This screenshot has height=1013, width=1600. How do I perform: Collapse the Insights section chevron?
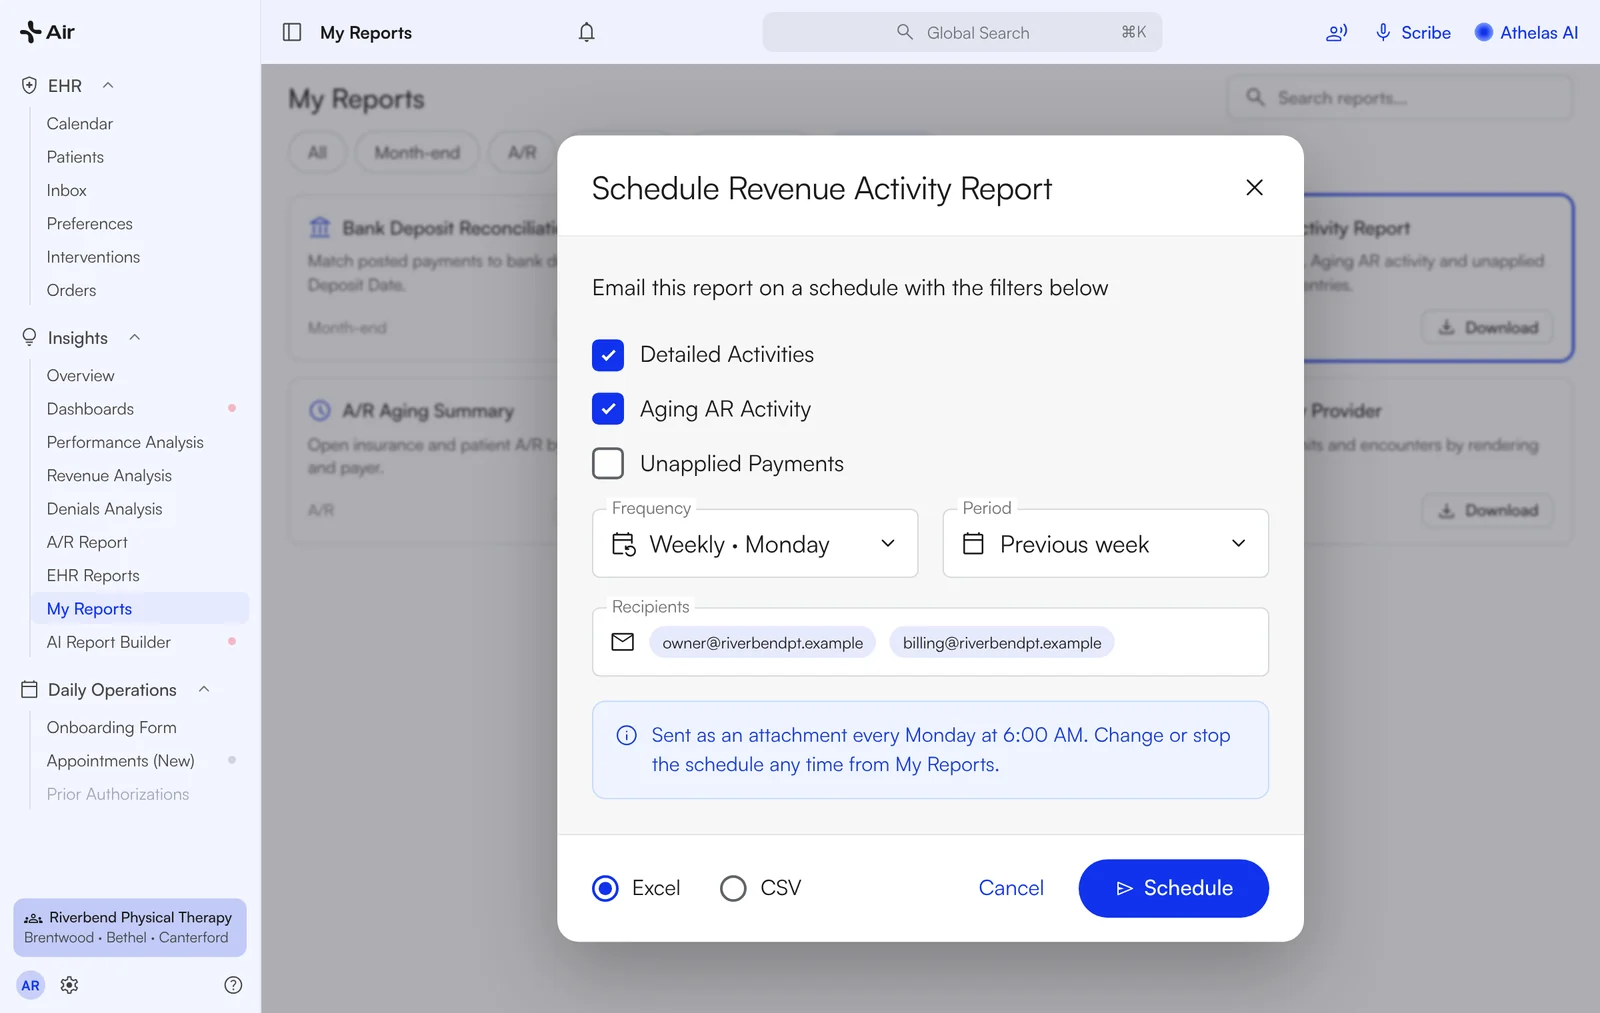pyautogui.click(x=135, y=338)
